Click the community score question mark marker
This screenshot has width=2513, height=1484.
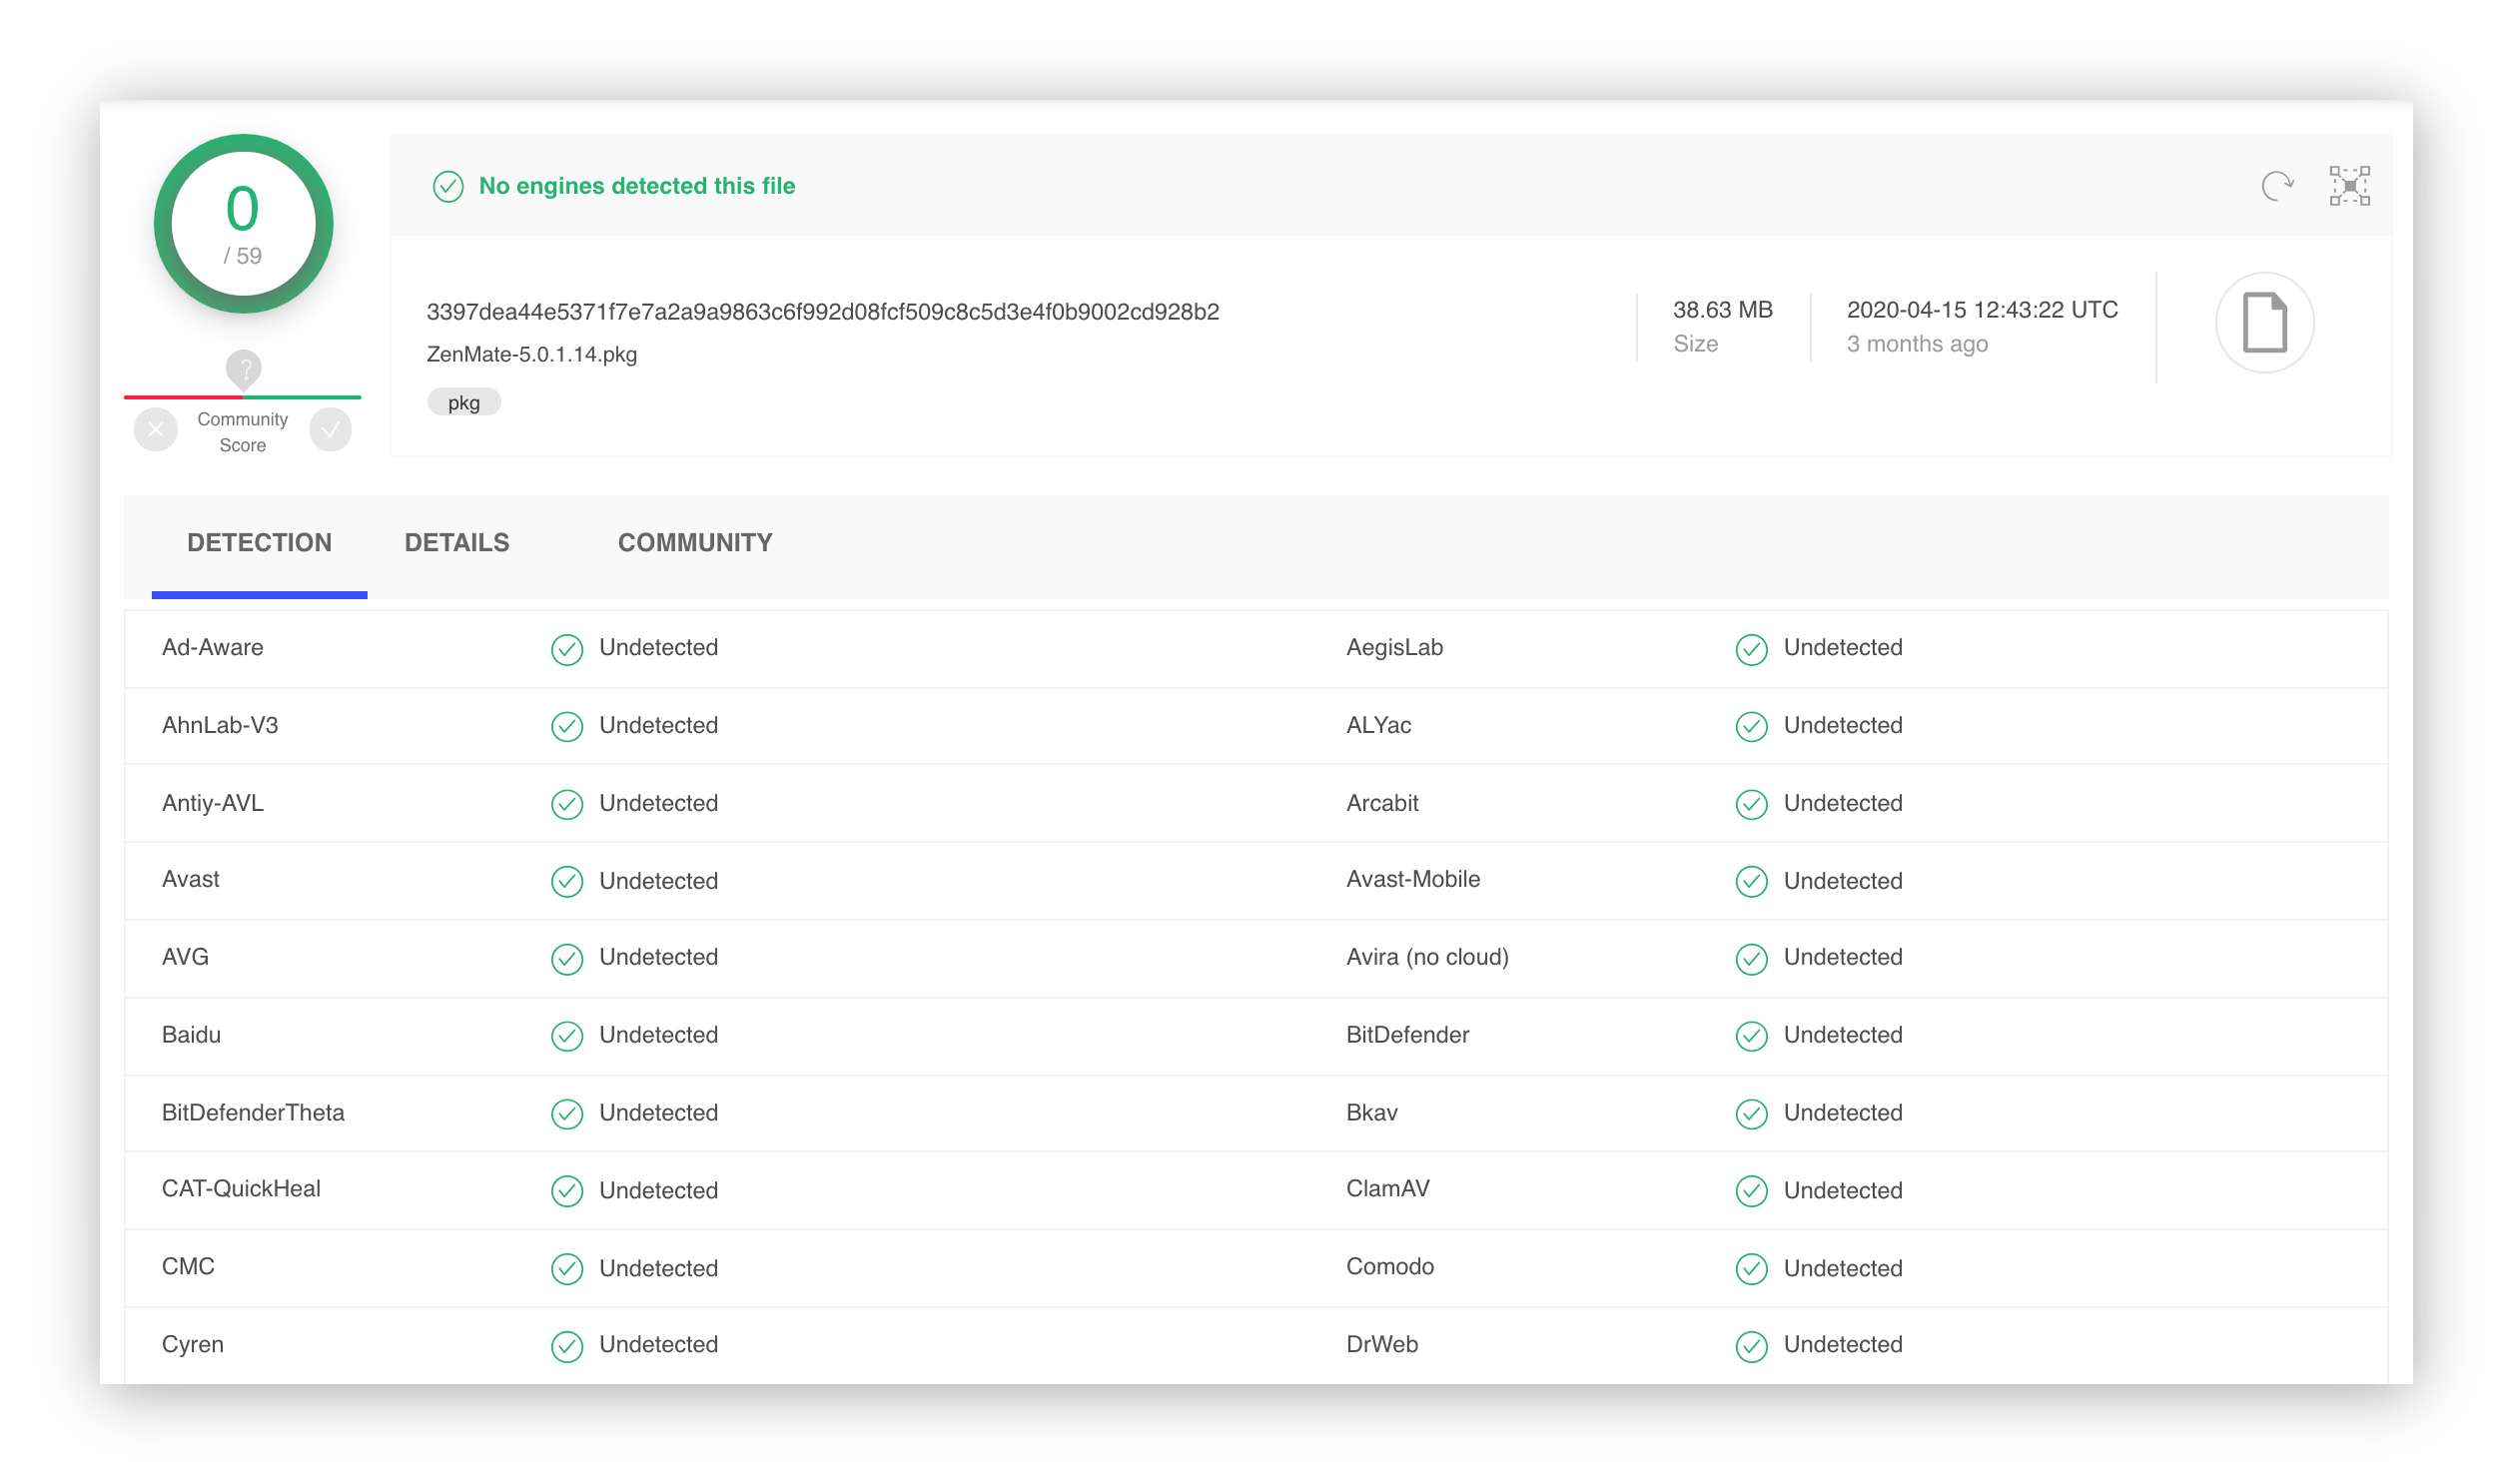[x=244, y=369]
